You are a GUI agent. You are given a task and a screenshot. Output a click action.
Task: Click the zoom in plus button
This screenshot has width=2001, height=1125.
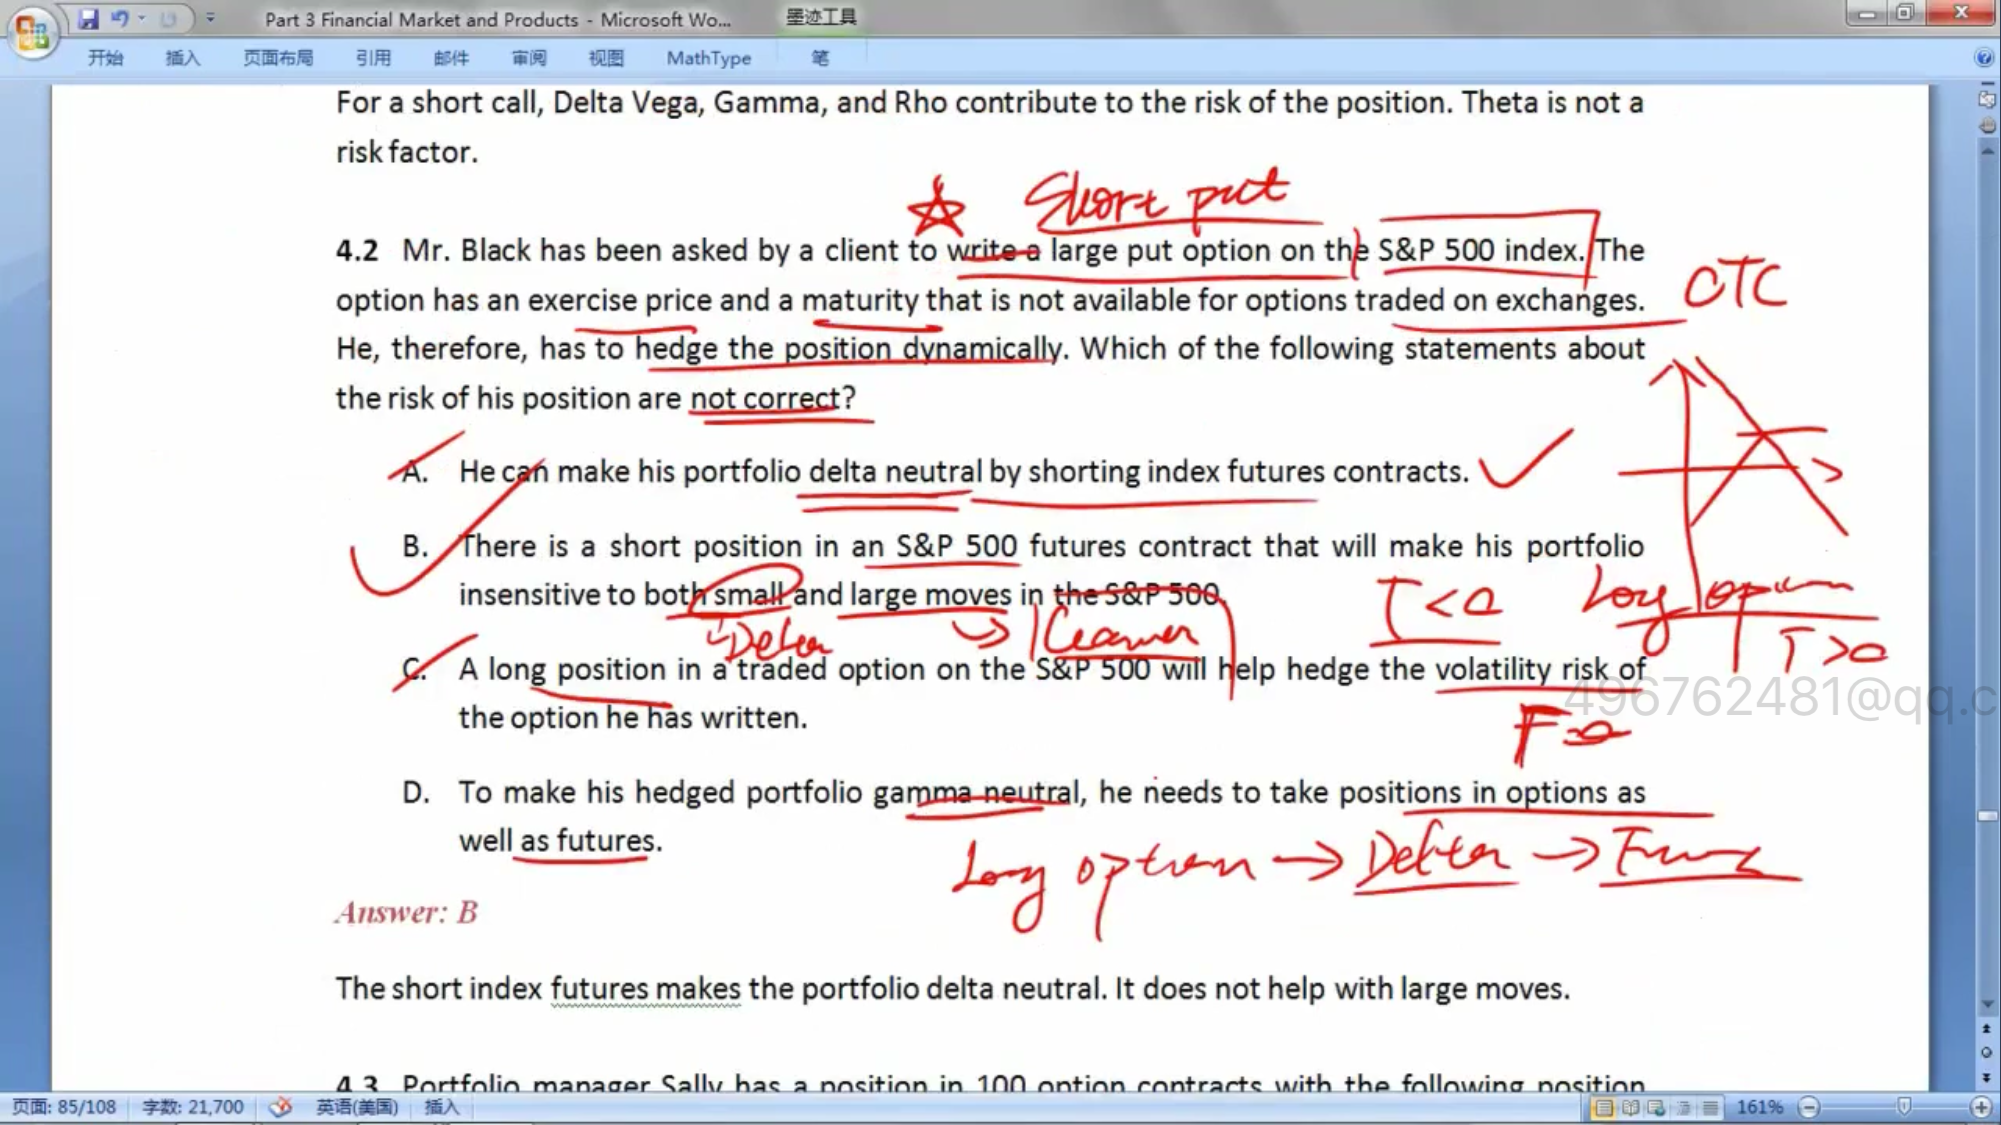[x=1981, y=1107]
